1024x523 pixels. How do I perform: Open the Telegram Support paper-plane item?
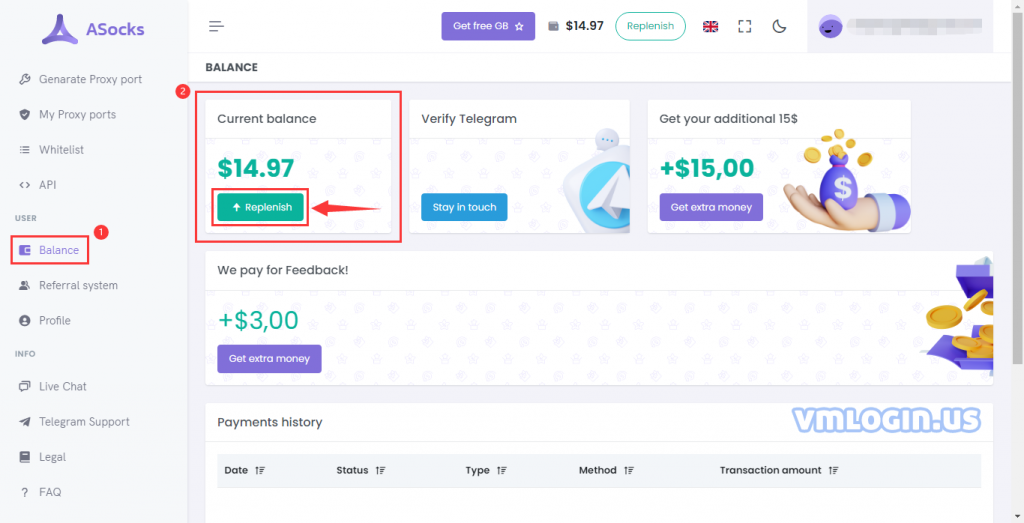[x=84, y=422]
